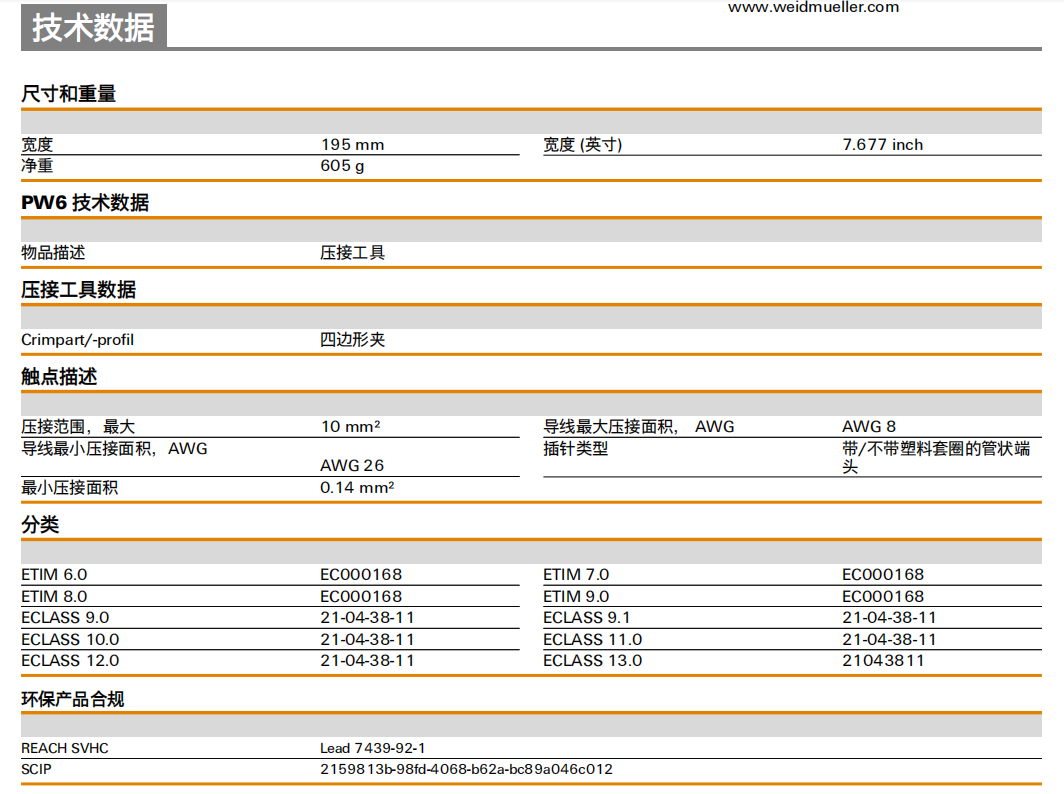Viewport: 1064px width, 794px height.
Task: Select the 尺寸和重量 section heading
Action: click(x=69, y=94)
